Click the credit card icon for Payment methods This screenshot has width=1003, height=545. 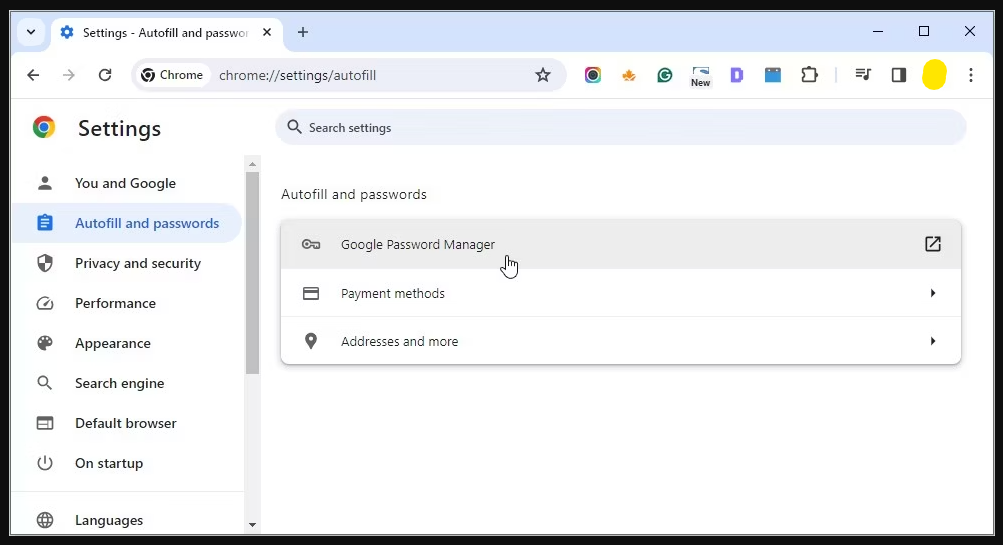click(311, 294)
